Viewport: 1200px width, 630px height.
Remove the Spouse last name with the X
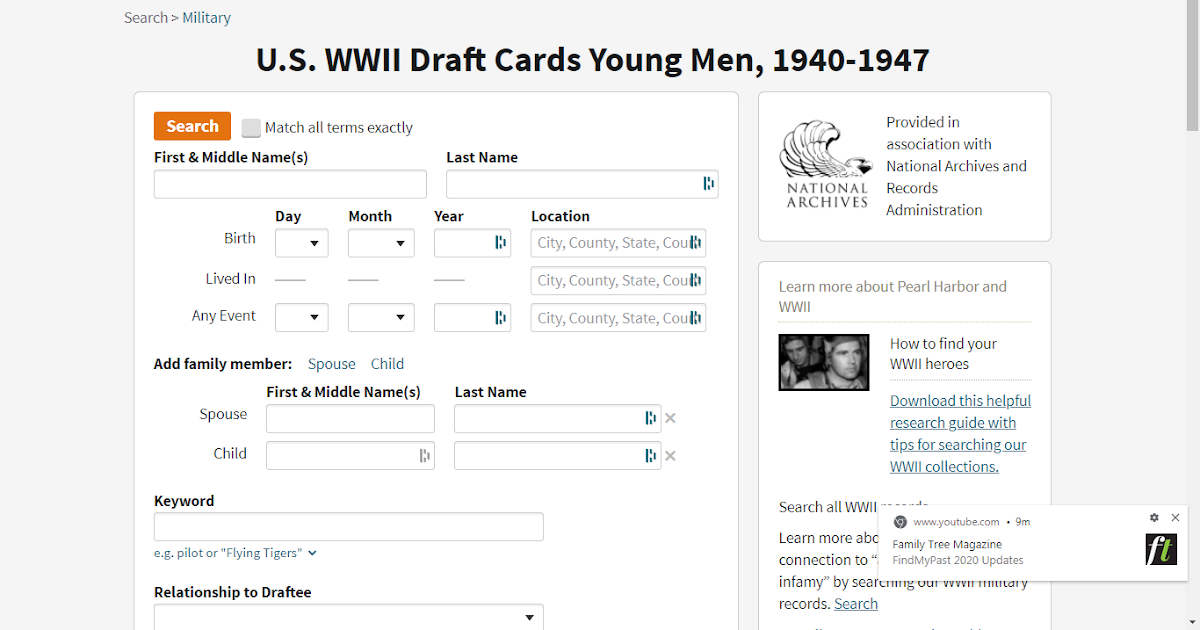(x=670, y=418)
